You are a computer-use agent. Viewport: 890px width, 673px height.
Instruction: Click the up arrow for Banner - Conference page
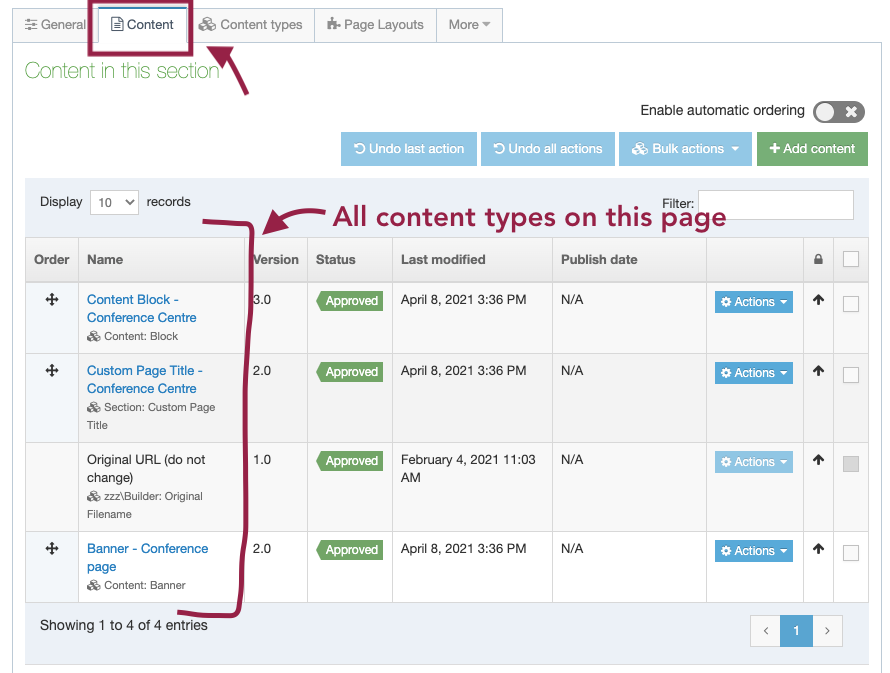click(817, 551)
